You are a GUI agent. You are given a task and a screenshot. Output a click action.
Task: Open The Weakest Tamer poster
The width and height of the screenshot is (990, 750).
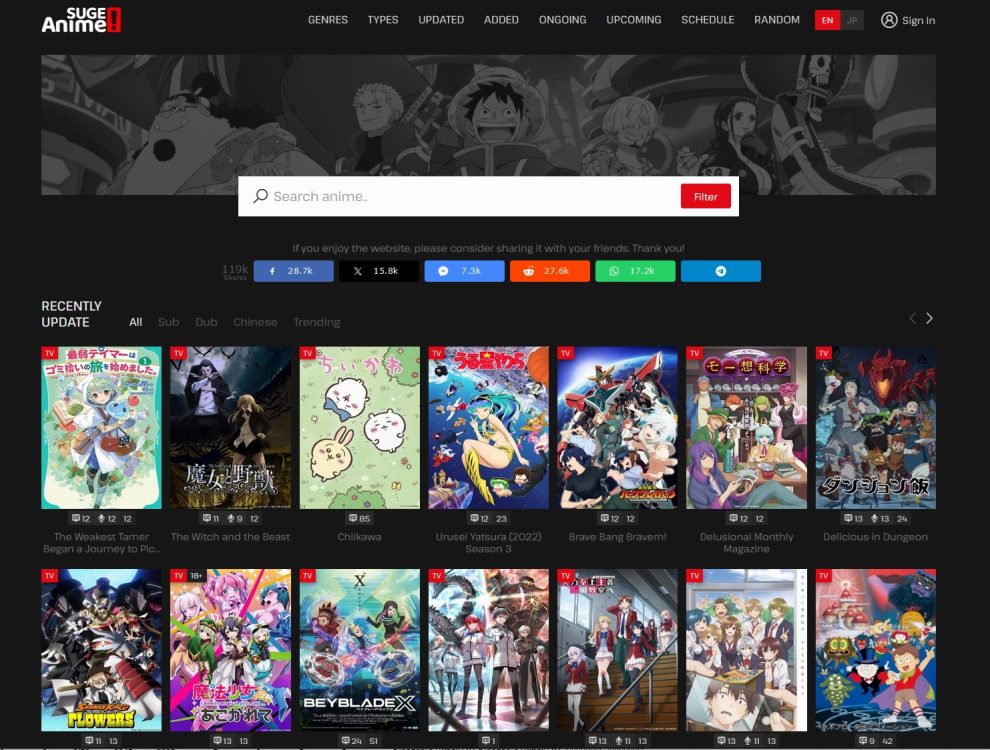102,427
